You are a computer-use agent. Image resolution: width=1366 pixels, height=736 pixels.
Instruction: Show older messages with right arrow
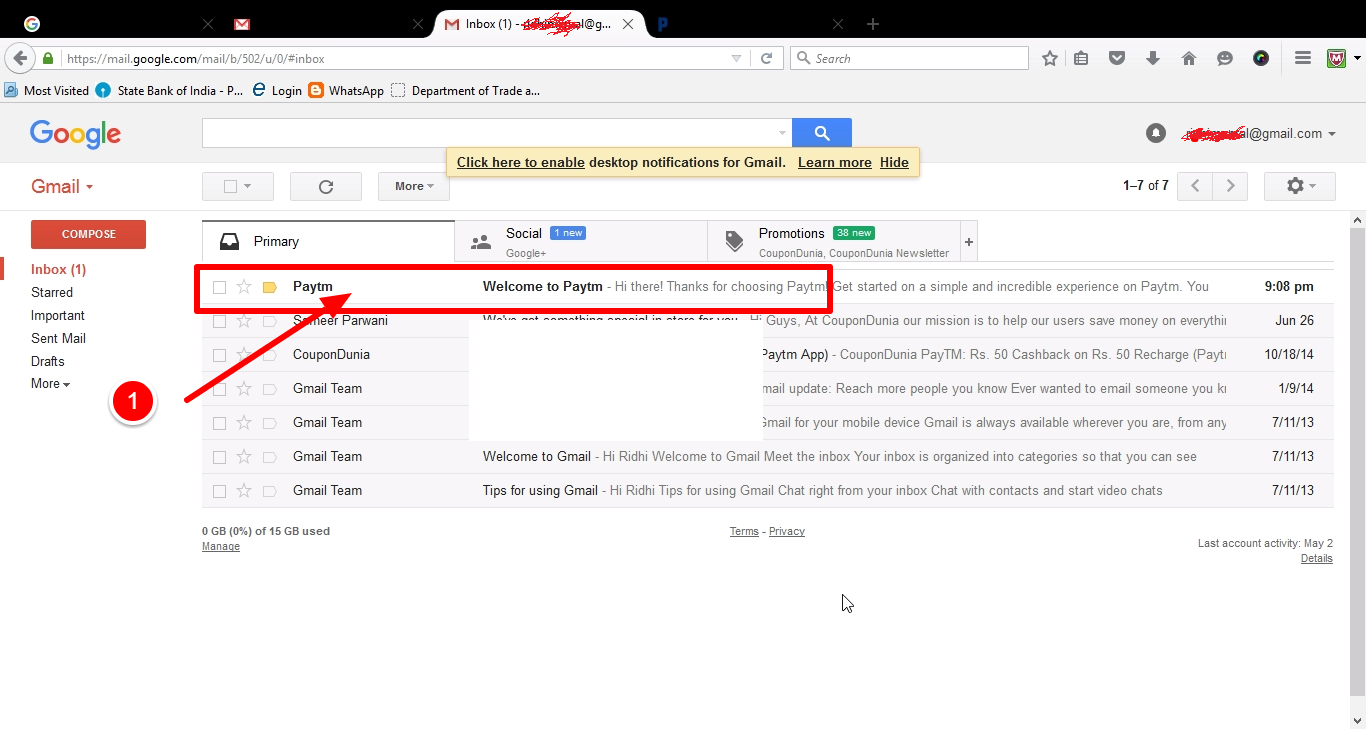tap(1231, 186)
